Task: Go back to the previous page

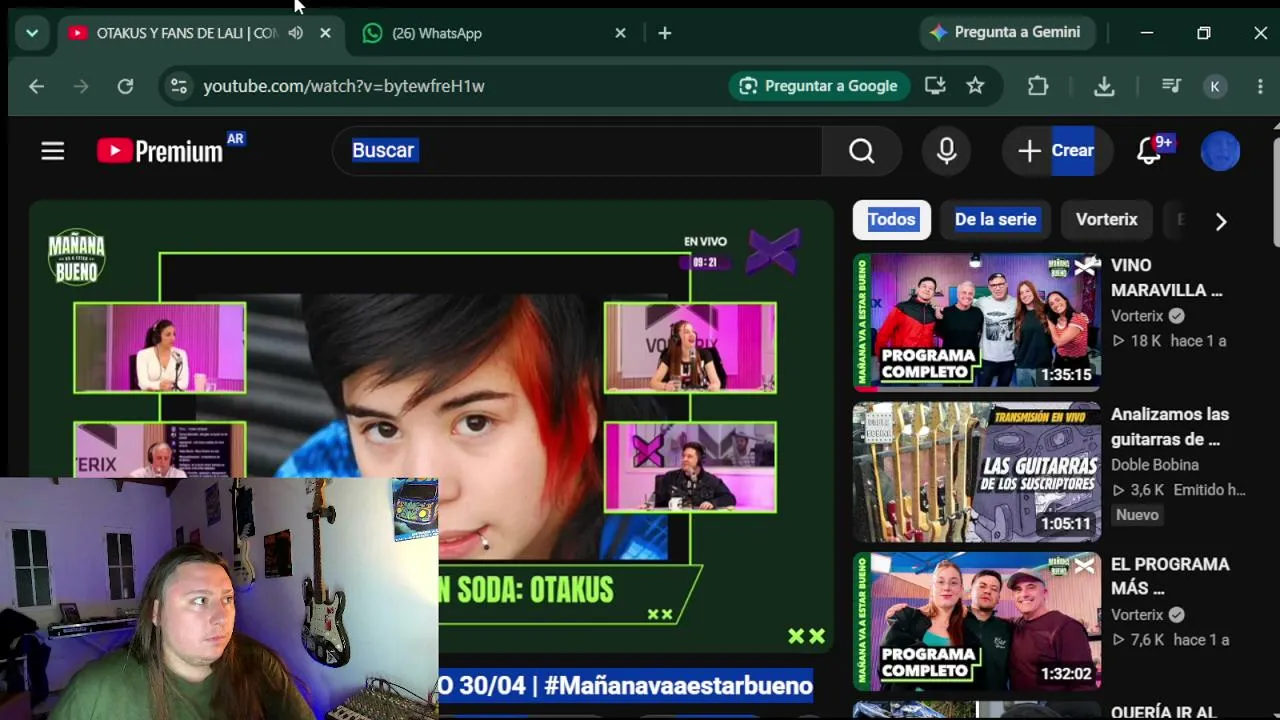Action: (x=37, y=86)
